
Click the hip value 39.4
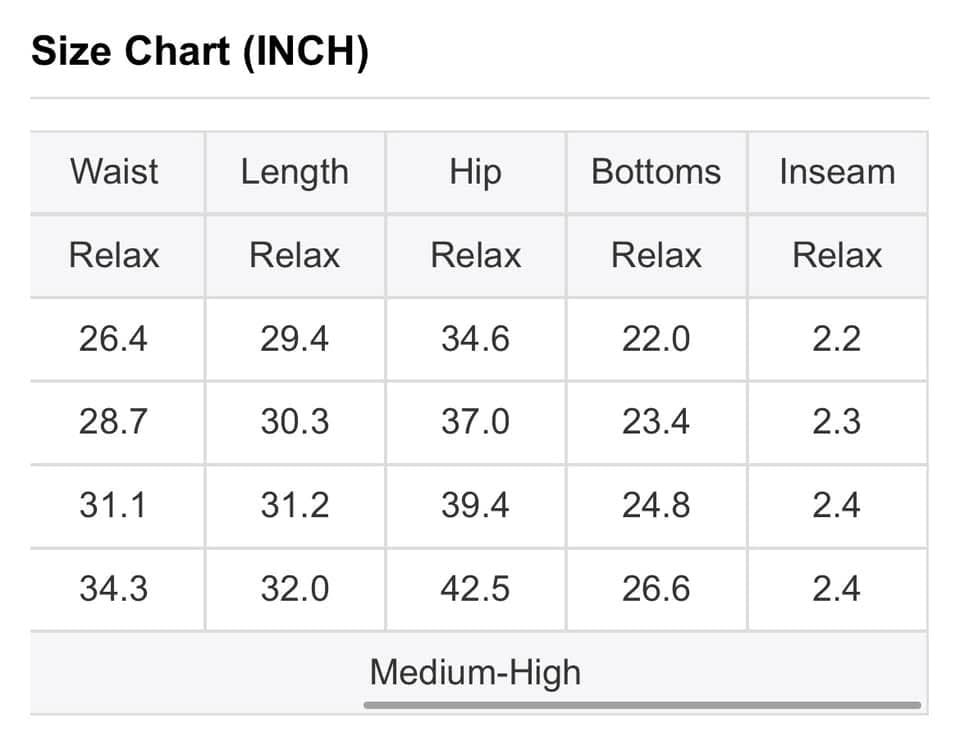476,505
